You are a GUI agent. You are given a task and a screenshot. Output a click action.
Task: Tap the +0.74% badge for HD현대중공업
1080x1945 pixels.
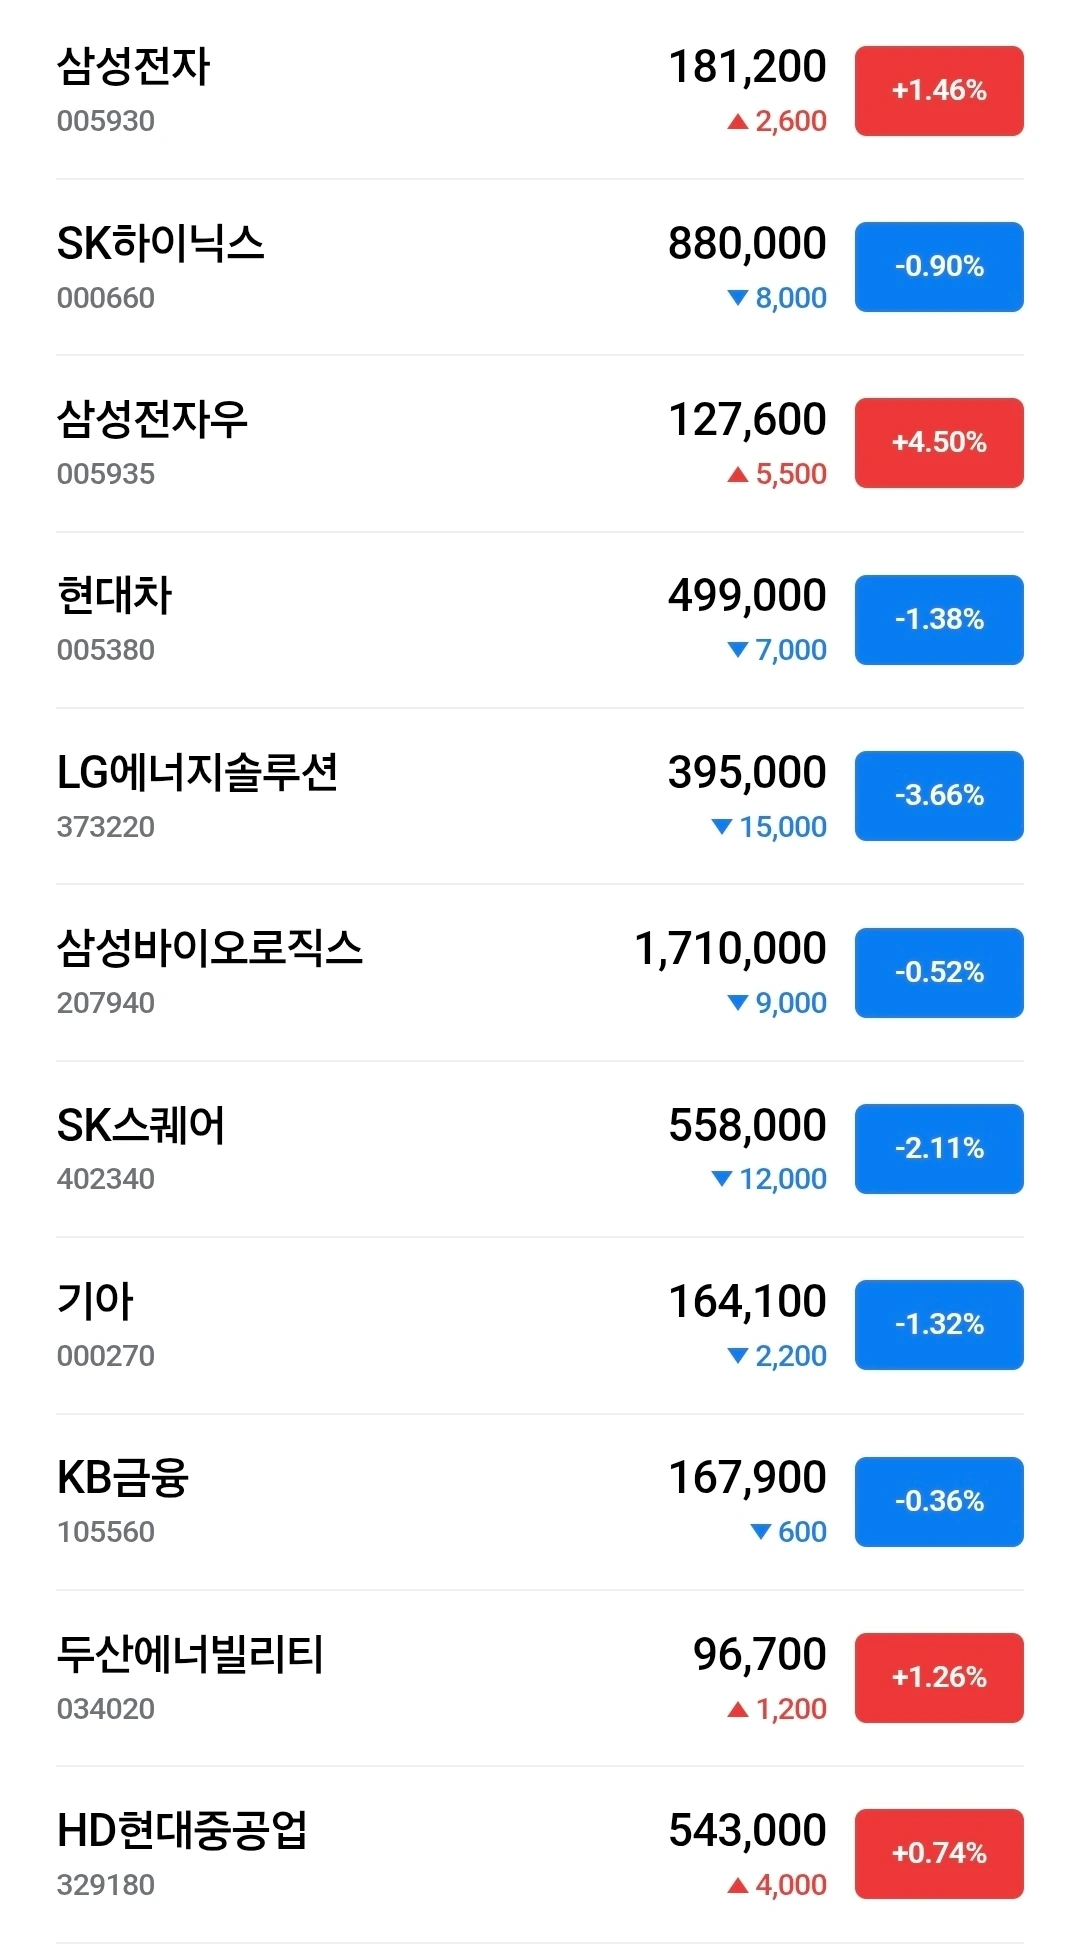click(938, 1854)
